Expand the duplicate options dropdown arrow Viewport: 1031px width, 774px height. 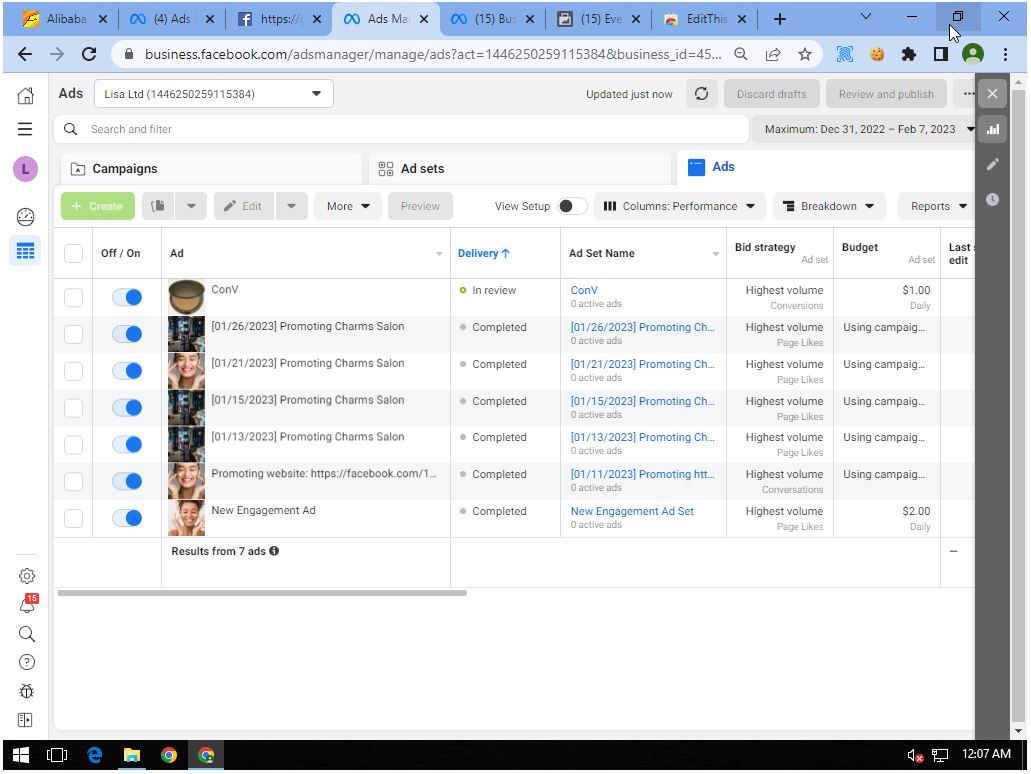[x=191, y=206]
